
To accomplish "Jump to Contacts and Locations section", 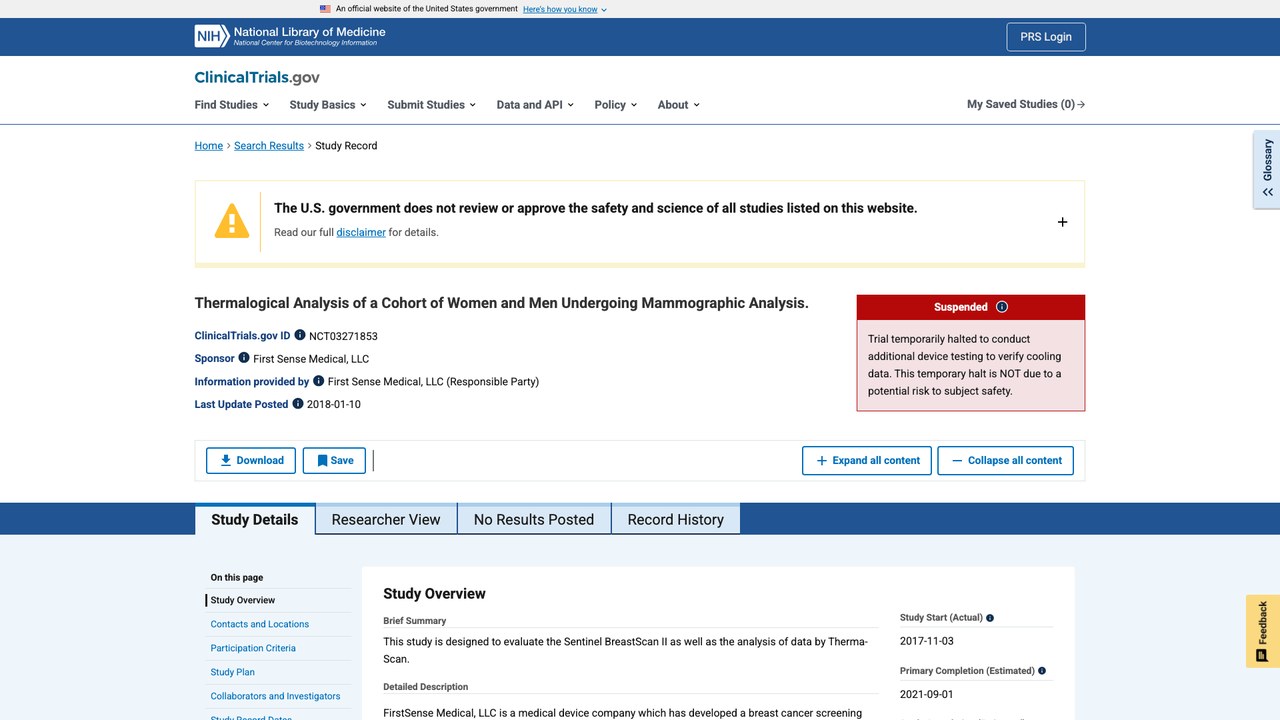I will [x=260, y=624].
